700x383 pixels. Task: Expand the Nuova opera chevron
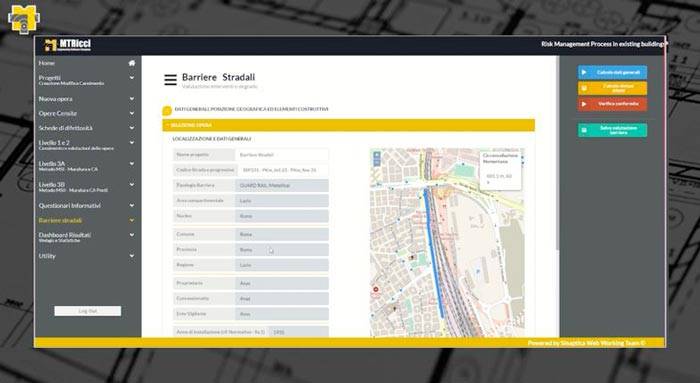(x=132, y=99)
